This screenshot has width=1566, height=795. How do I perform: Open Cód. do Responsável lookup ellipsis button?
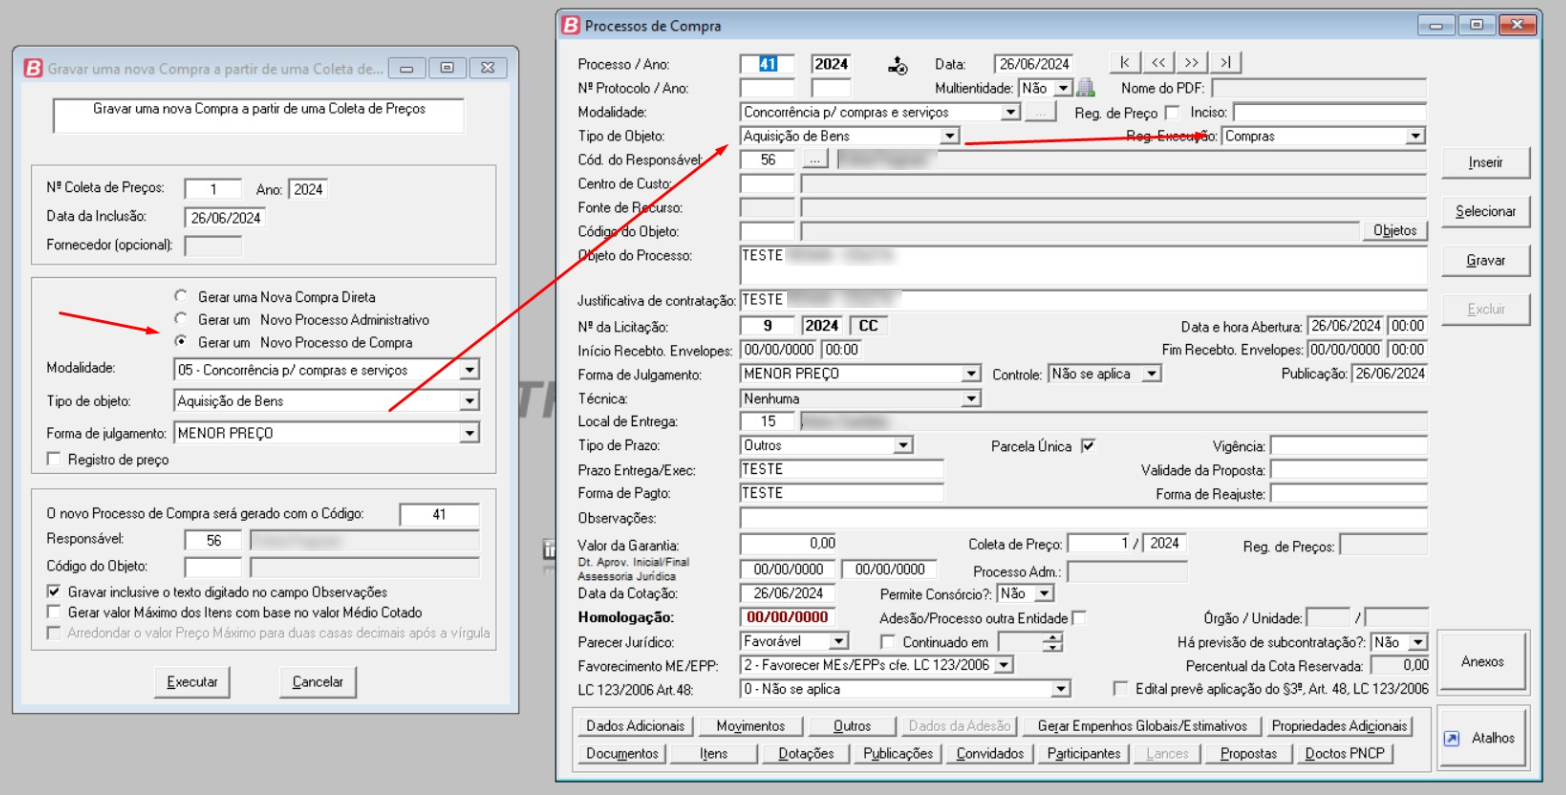(815, 159)
